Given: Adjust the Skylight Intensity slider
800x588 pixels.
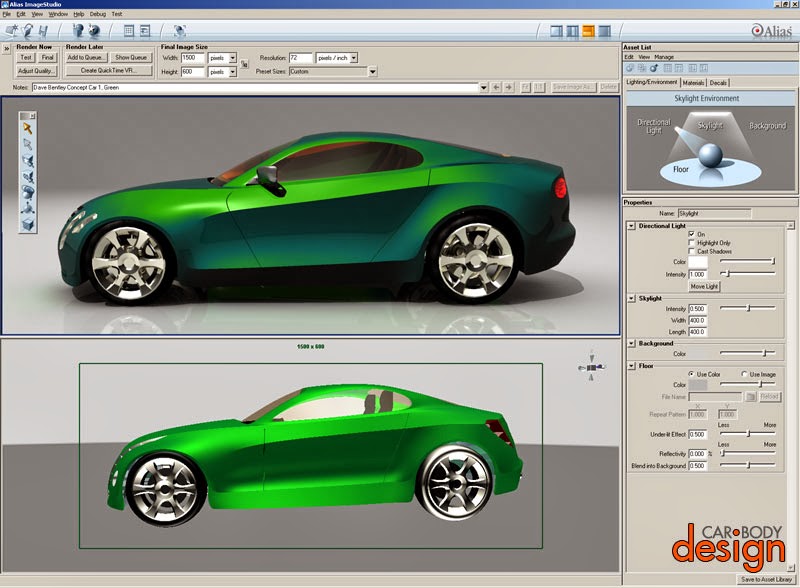Looking at the screenshot, I should pos(747,308).
